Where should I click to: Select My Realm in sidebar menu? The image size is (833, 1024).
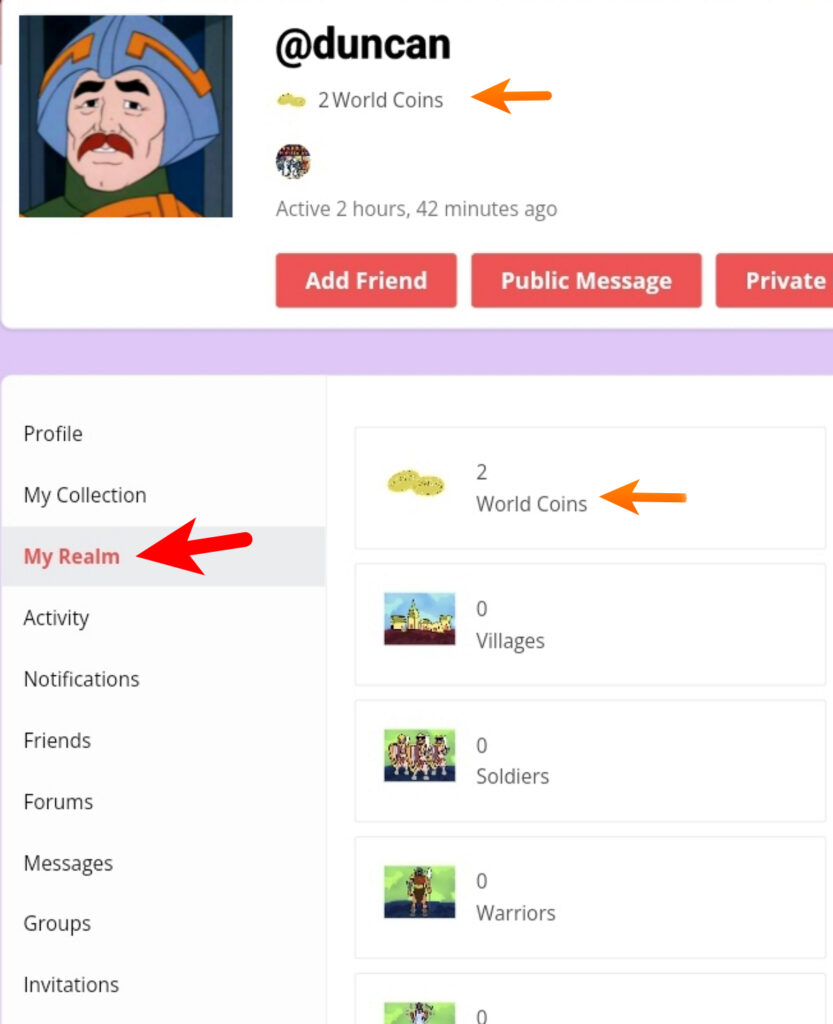[x=72, y=556]
